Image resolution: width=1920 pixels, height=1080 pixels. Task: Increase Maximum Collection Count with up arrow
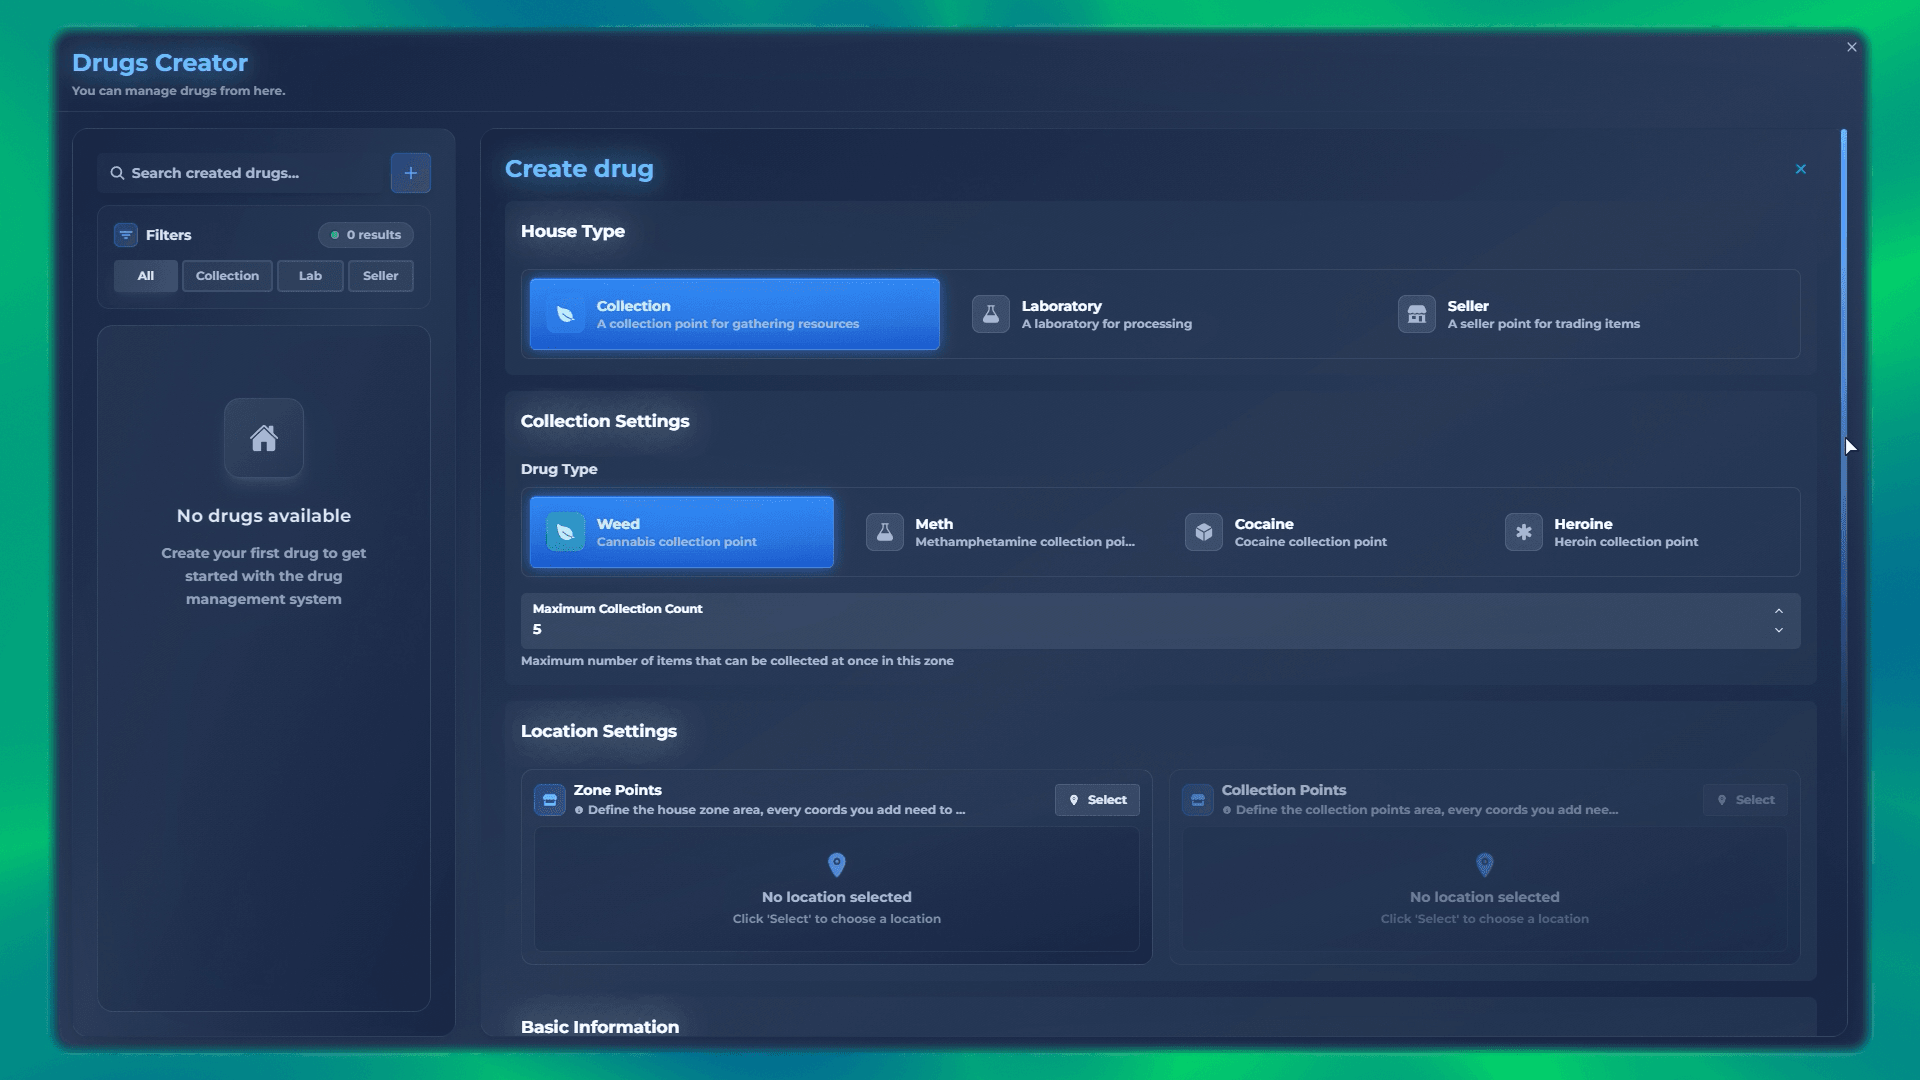(x=1778, y=611)
